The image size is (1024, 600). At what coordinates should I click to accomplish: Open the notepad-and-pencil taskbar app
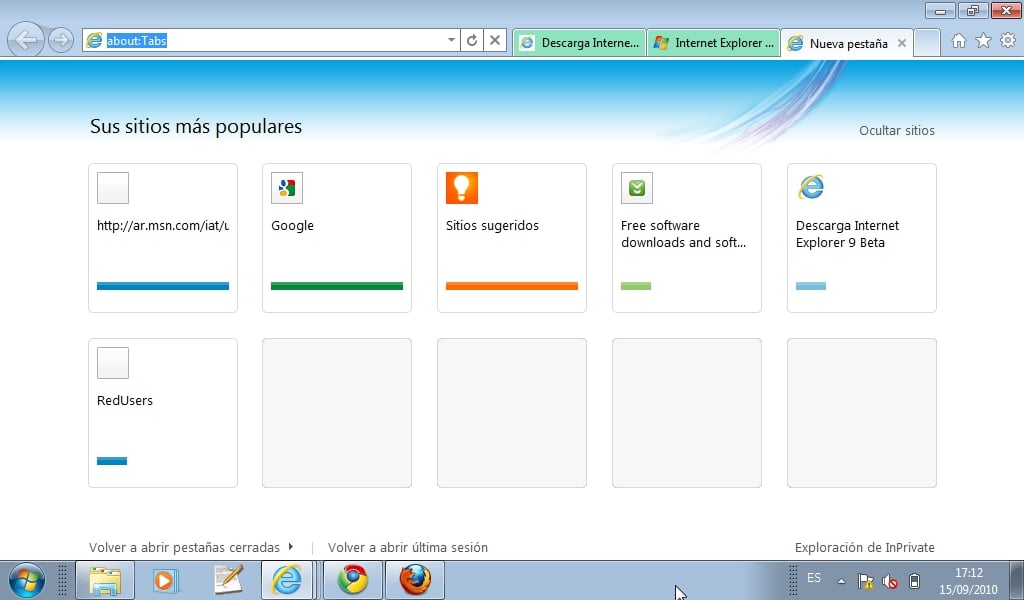[x=229, y=580]
